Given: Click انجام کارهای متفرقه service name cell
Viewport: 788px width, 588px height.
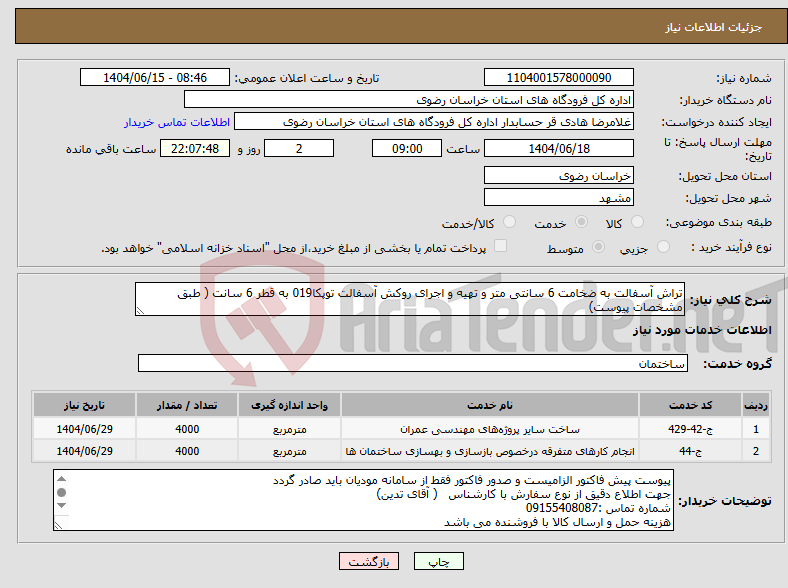Looking at the screenshot, I should [x=490, y=451].
